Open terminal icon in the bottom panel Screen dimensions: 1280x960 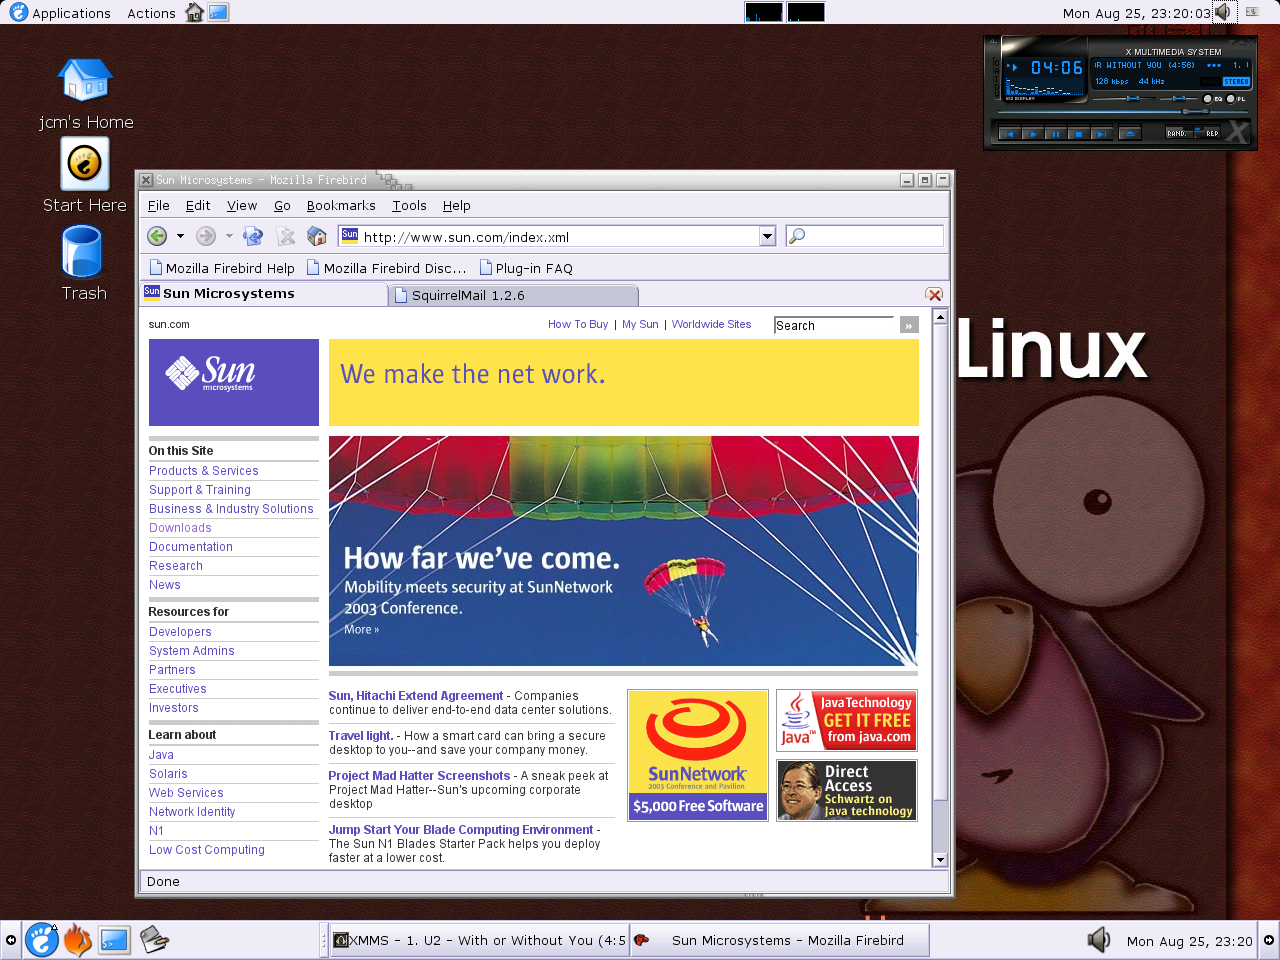point(114,940)
